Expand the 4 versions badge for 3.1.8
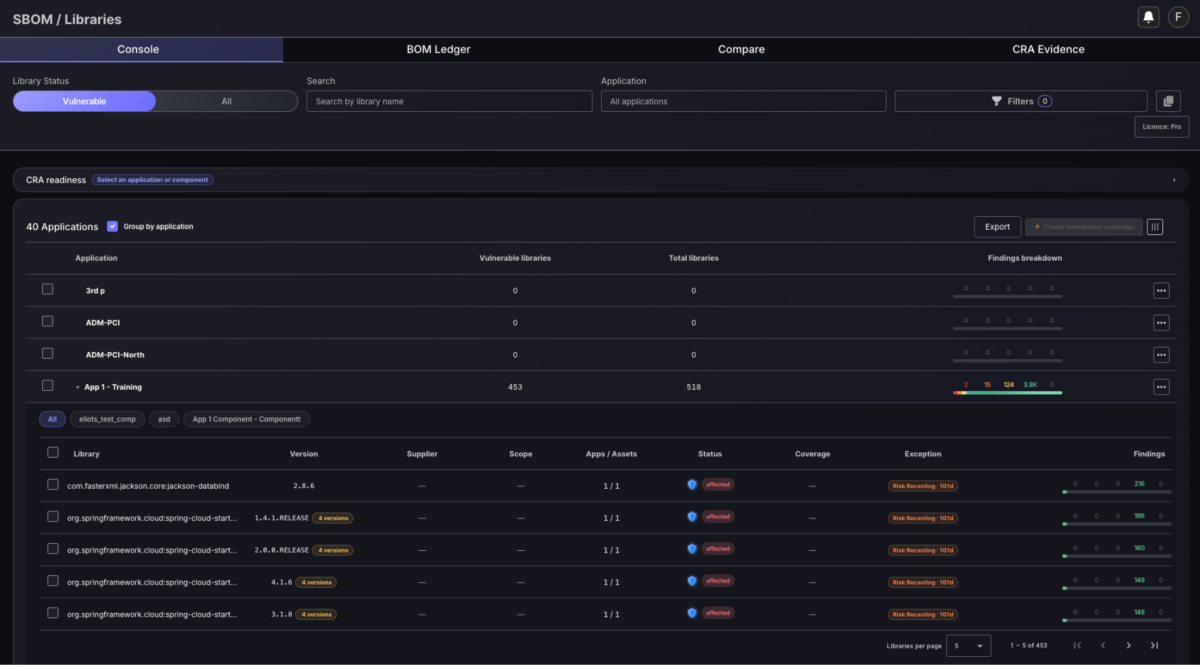The height and width of the screenshot is (665, 1200). click(x=316, y=614)
